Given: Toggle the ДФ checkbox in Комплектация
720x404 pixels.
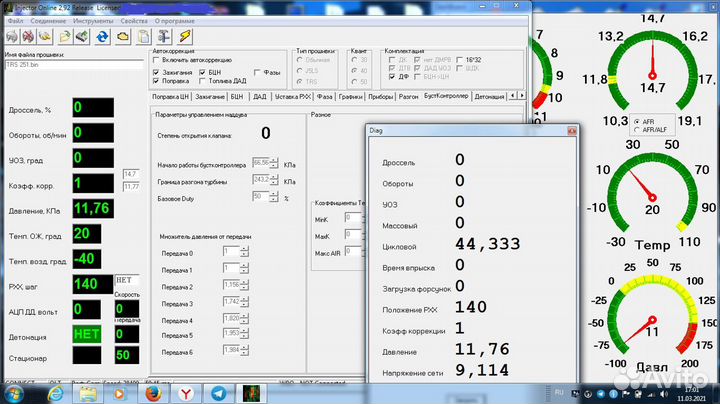Looking at the screenshot, I should [392, 77].
